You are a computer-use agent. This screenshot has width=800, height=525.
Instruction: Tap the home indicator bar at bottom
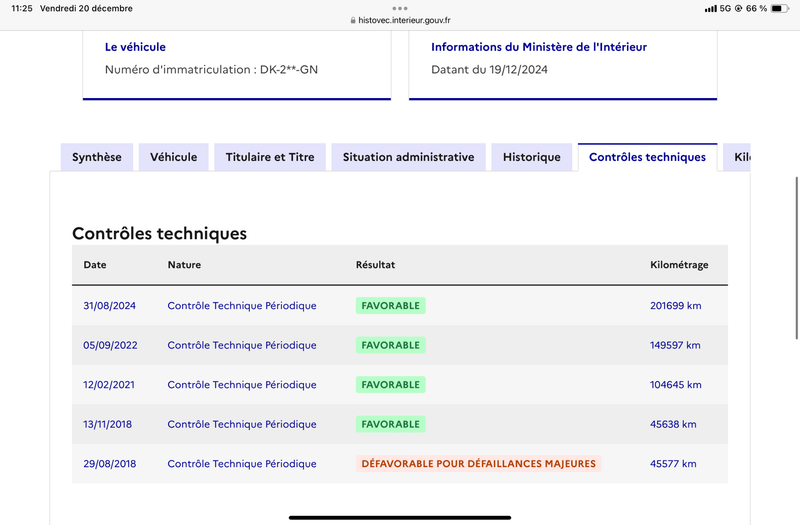pyautogui.click(x=400, y=517)
